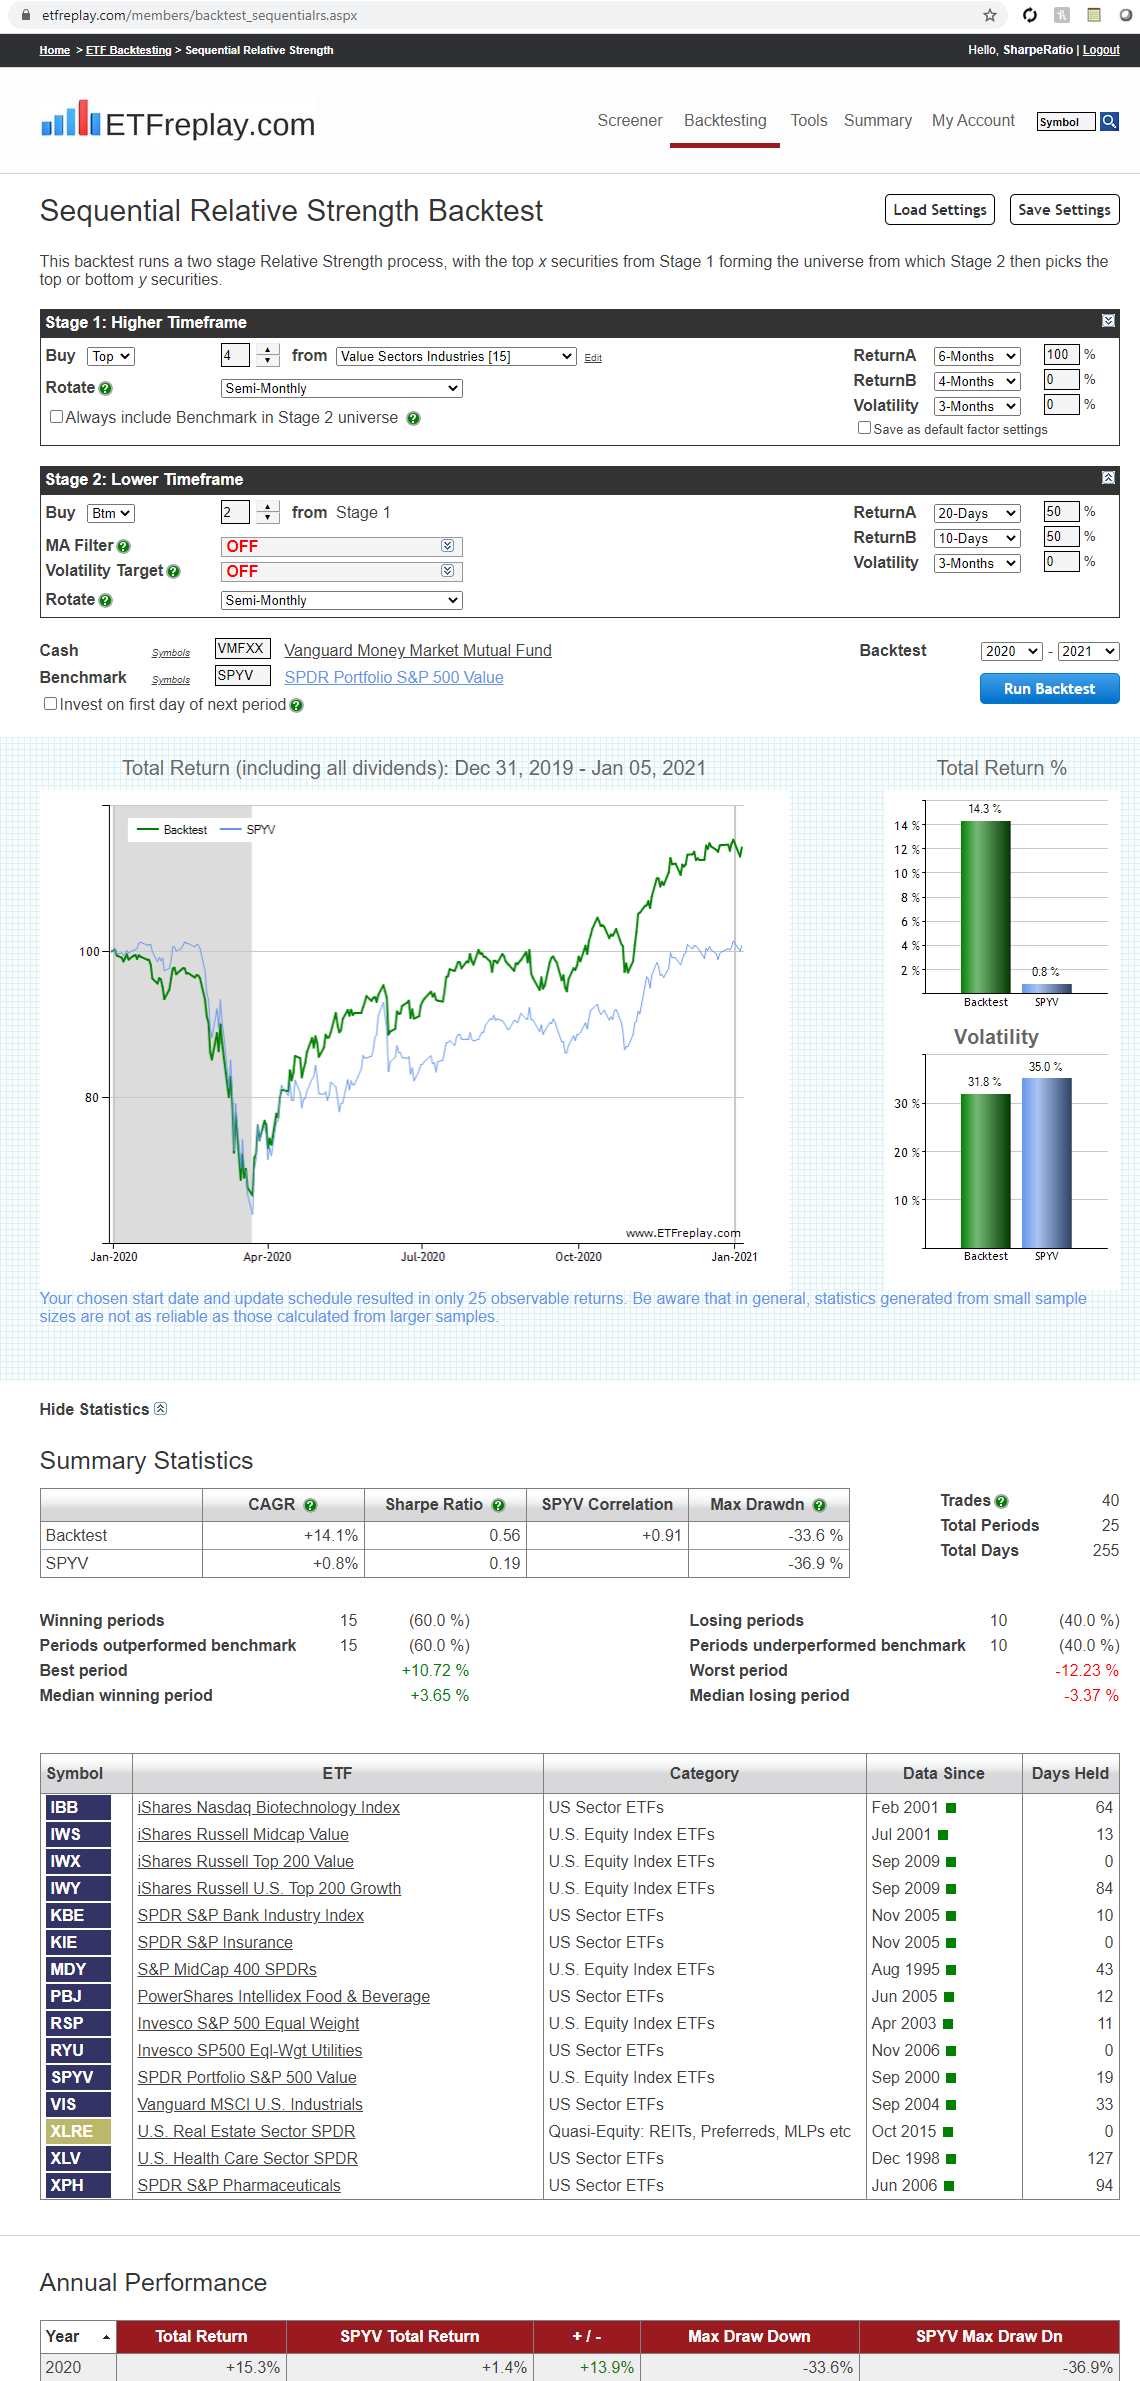Click the Run Backtest button
1140x2381 pixels.
(1050, 689)
